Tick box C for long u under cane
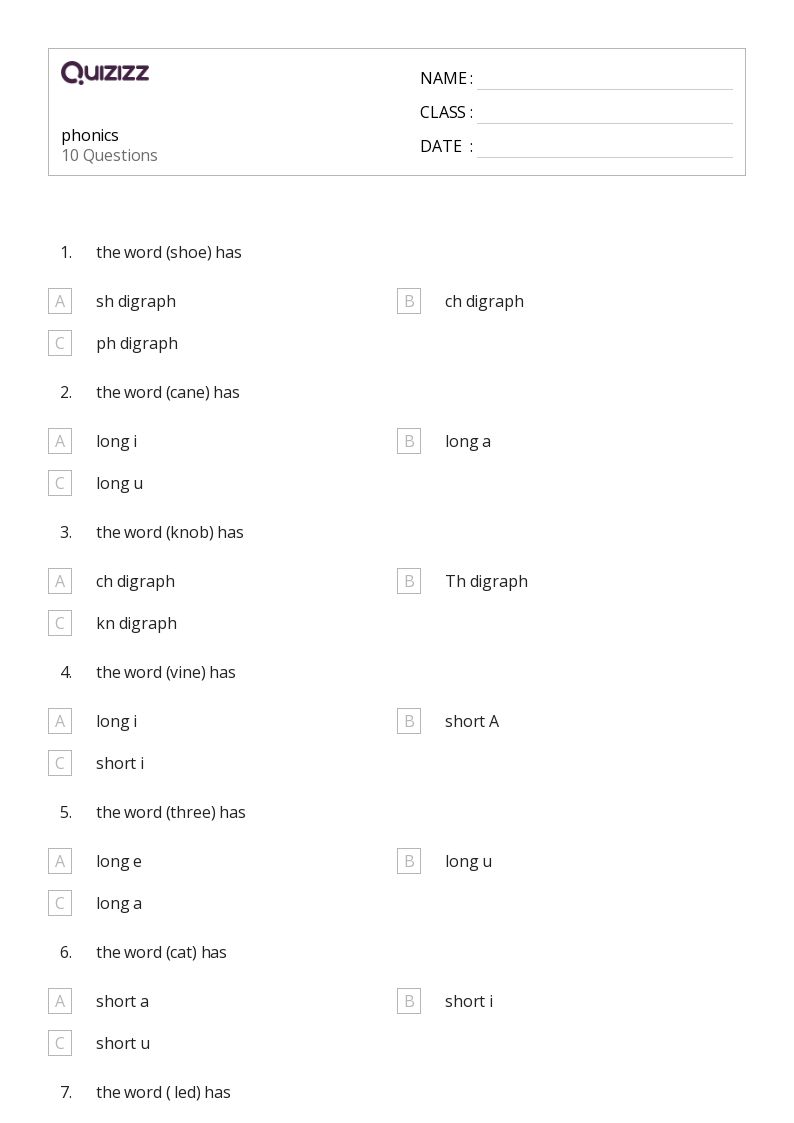The height and width of the screenshot is (1123, 794). (60, 483)
